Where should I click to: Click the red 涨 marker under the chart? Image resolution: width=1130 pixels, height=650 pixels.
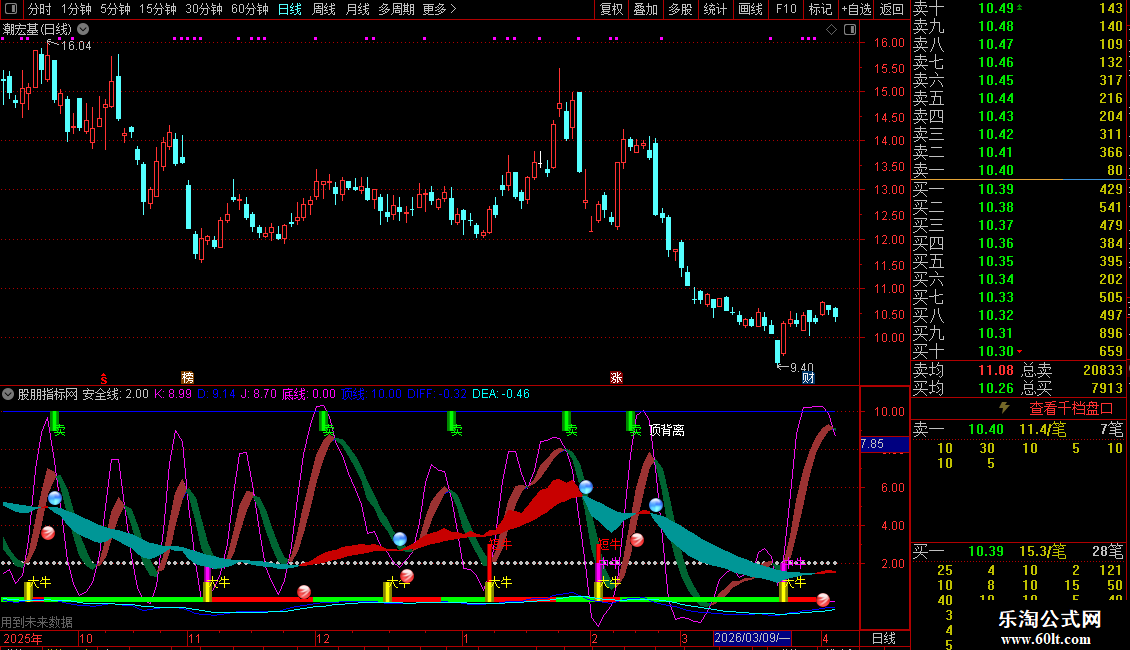click(616, 377)
